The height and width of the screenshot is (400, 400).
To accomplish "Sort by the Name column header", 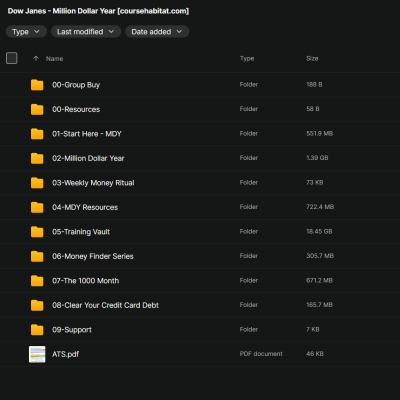I will [x=54, y=59].
